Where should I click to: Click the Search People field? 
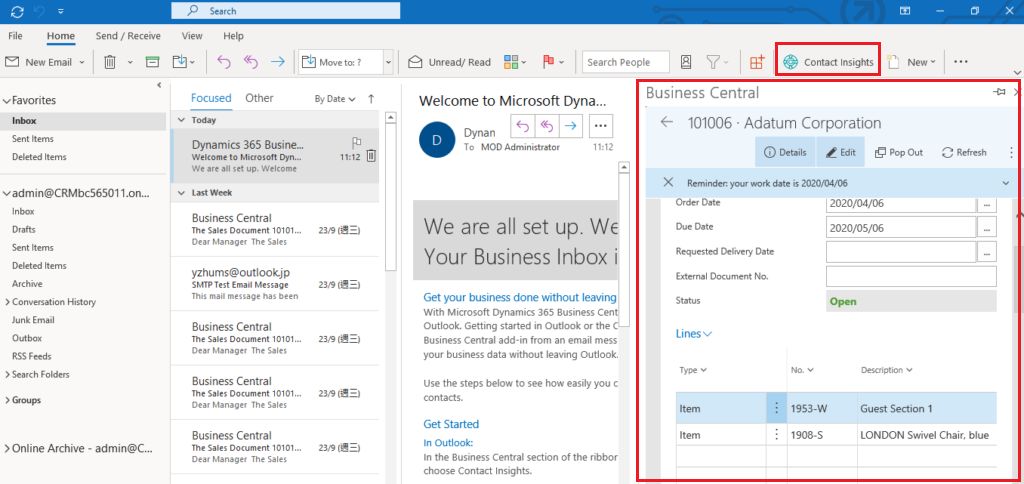[x=626, y=62]
